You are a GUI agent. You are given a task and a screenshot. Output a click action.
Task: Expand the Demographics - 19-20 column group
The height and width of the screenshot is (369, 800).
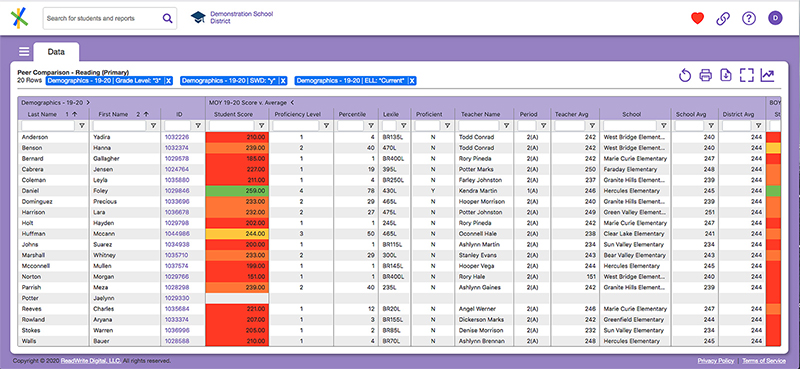click(x=88, y=102)
